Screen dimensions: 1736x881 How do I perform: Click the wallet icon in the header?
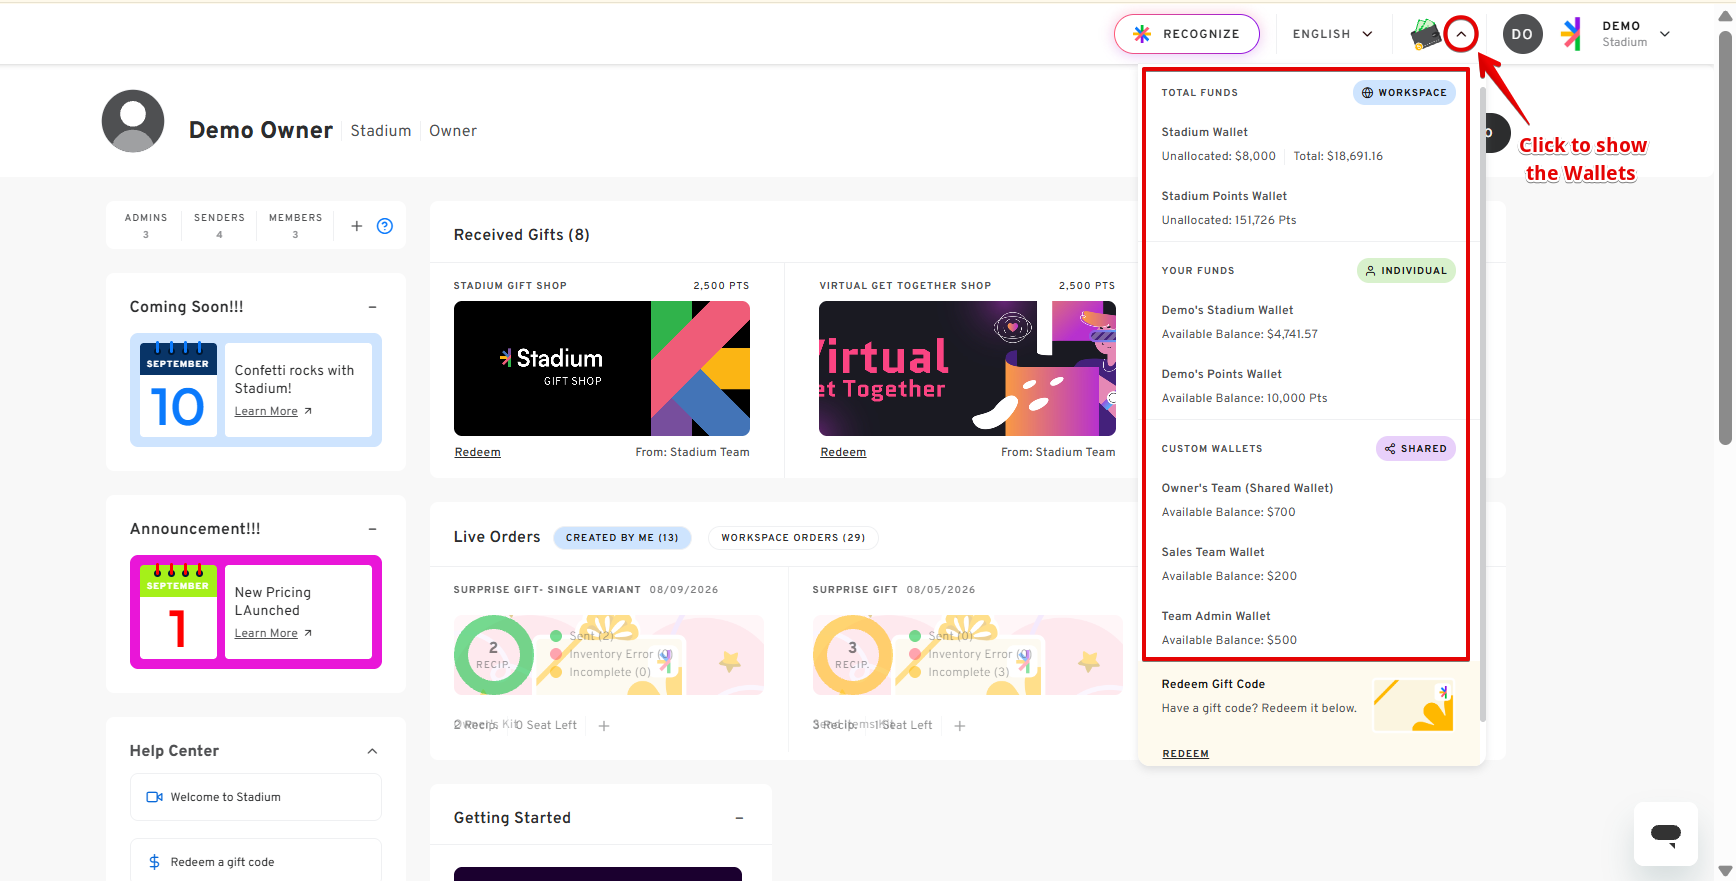pos(1425,34)
